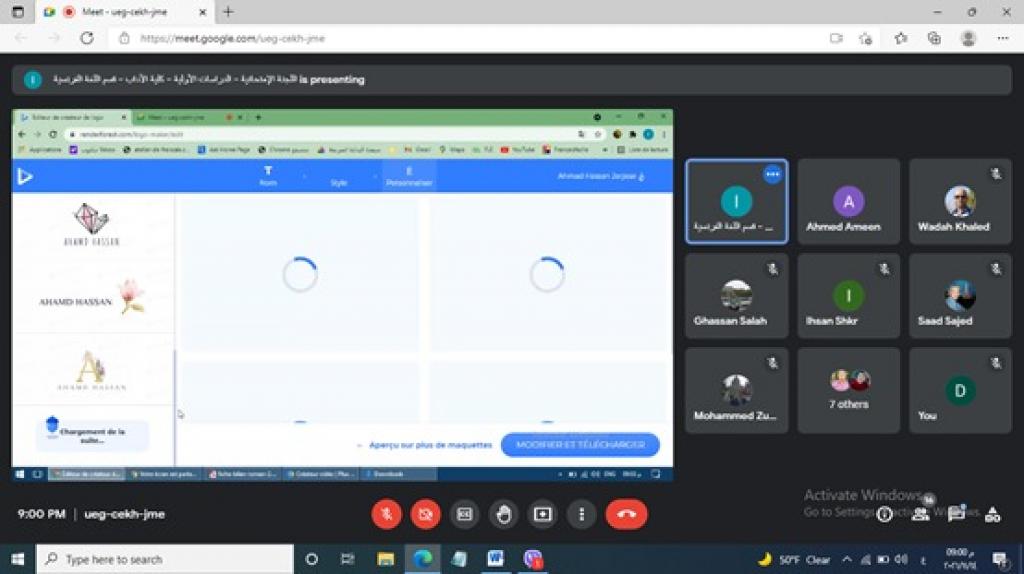Toggle the camera off button

(x=425, y=514)
